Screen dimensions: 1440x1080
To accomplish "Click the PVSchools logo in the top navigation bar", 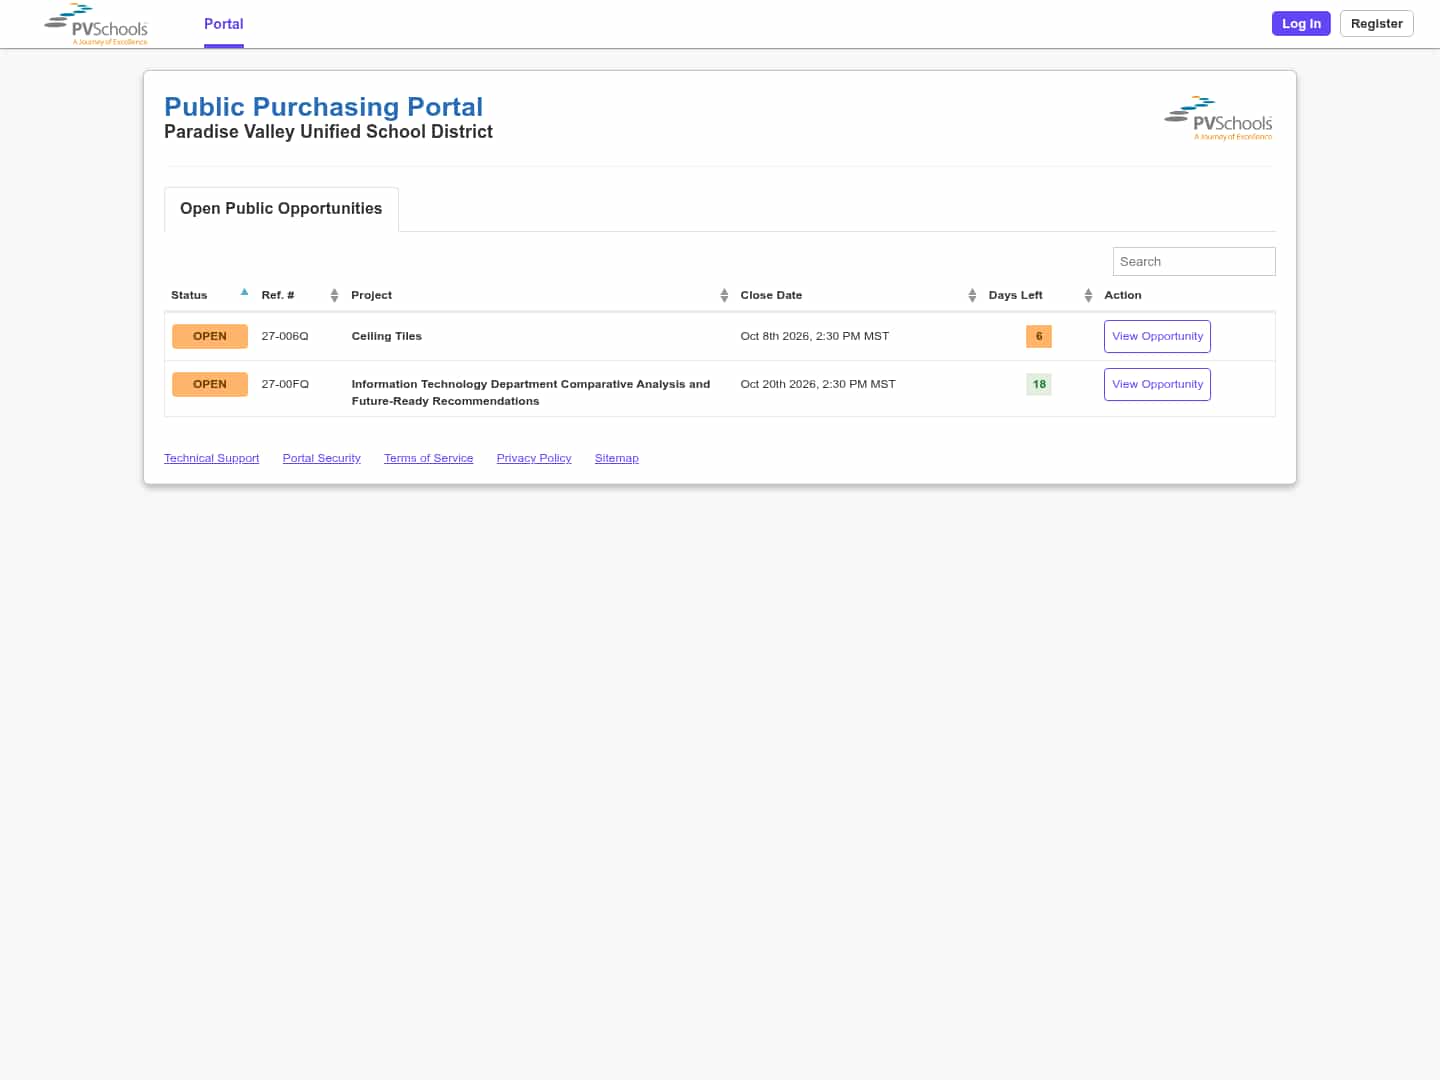I will pos(96,24).
